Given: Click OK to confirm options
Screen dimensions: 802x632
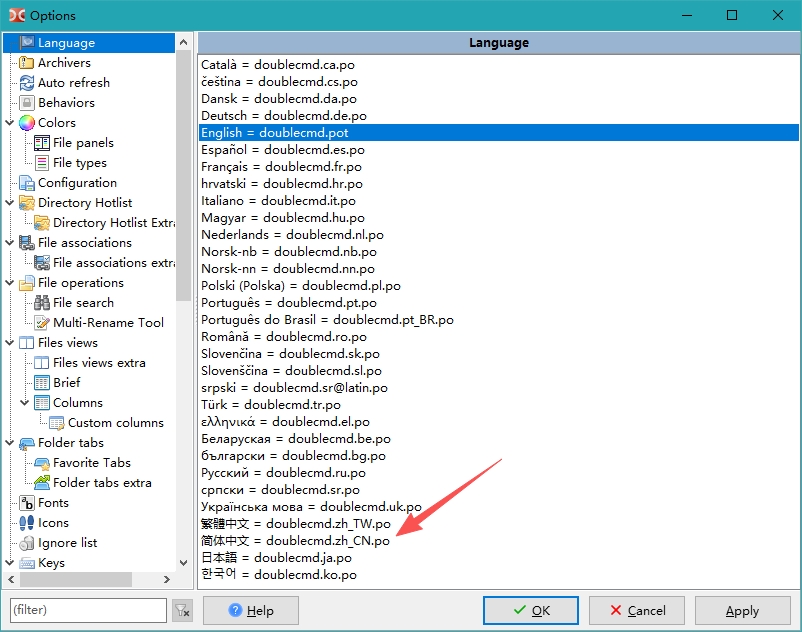Looking at the screenshot, I should (531, 611).
